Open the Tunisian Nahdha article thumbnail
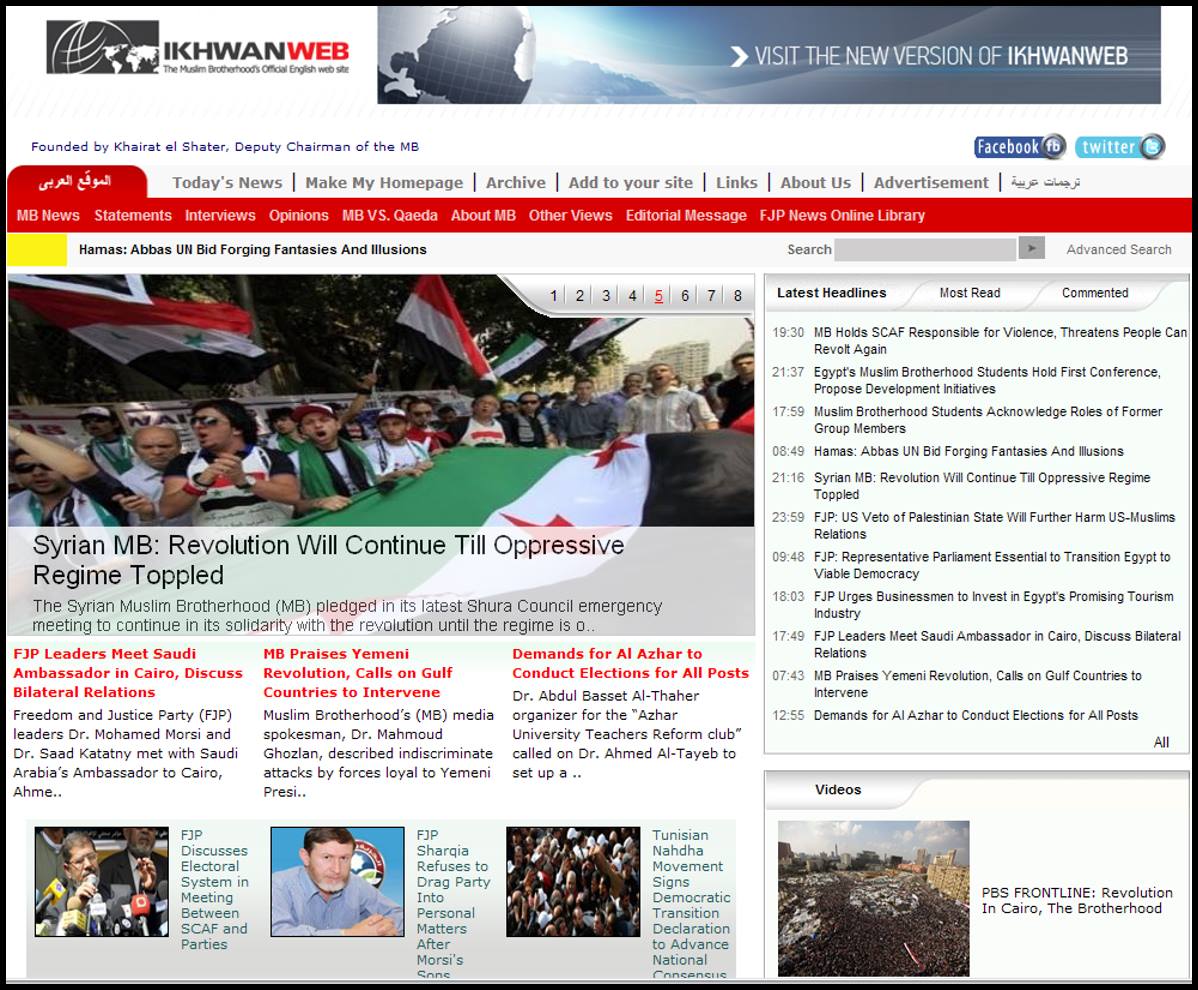Viewport: 1198px width, 990px height. [573, 881]
